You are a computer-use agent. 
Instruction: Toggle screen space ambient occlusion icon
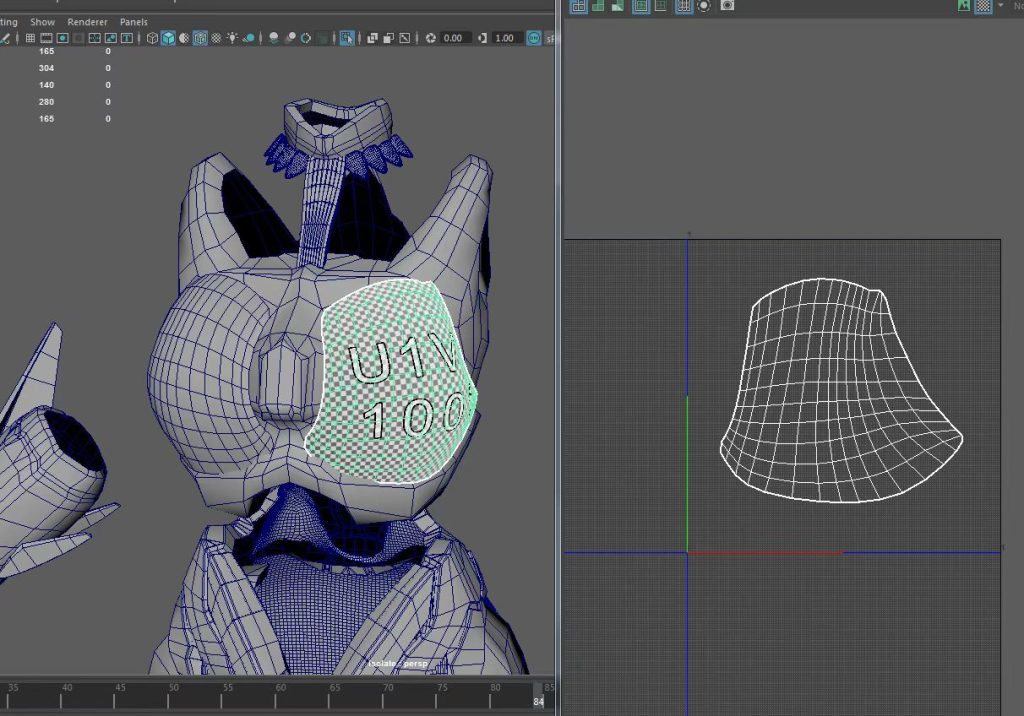(274, 38)
